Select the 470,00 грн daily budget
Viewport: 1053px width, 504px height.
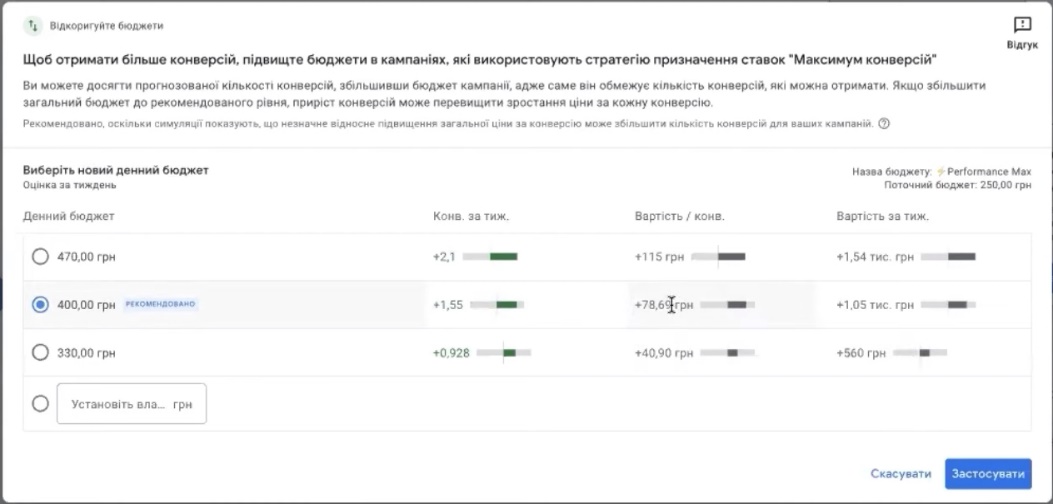coord(40,257)
